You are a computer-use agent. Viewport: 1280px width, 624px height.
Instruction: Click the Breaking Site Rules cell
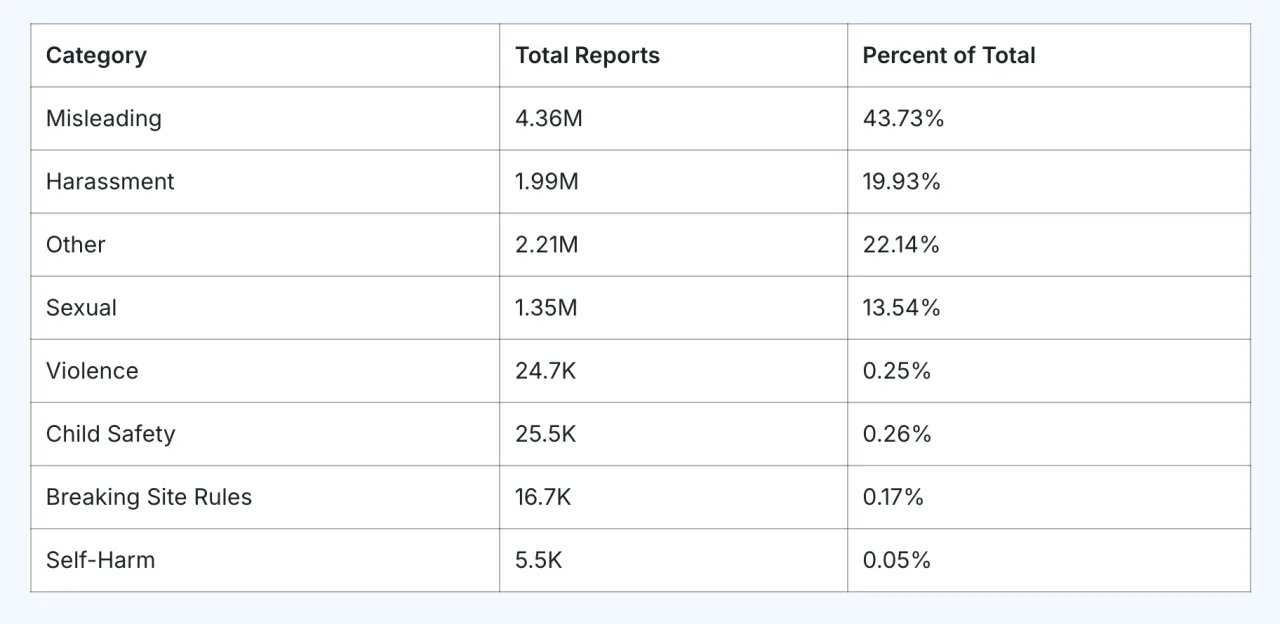tap(149, 497)
